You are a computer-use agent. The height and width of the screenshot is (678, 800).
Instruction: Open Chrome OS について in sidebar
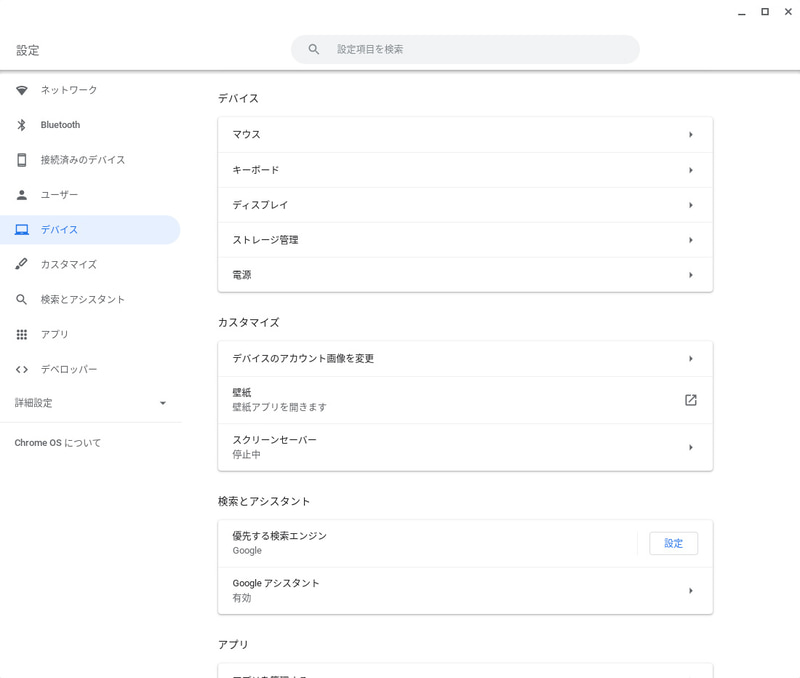click(58, 442)
